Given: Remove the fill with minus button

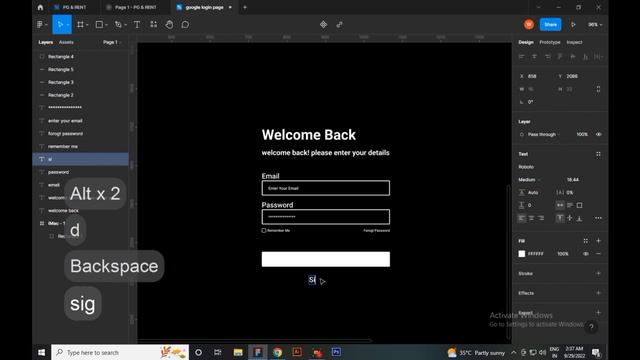Looking at the screenshot, I should coord(598,254).
